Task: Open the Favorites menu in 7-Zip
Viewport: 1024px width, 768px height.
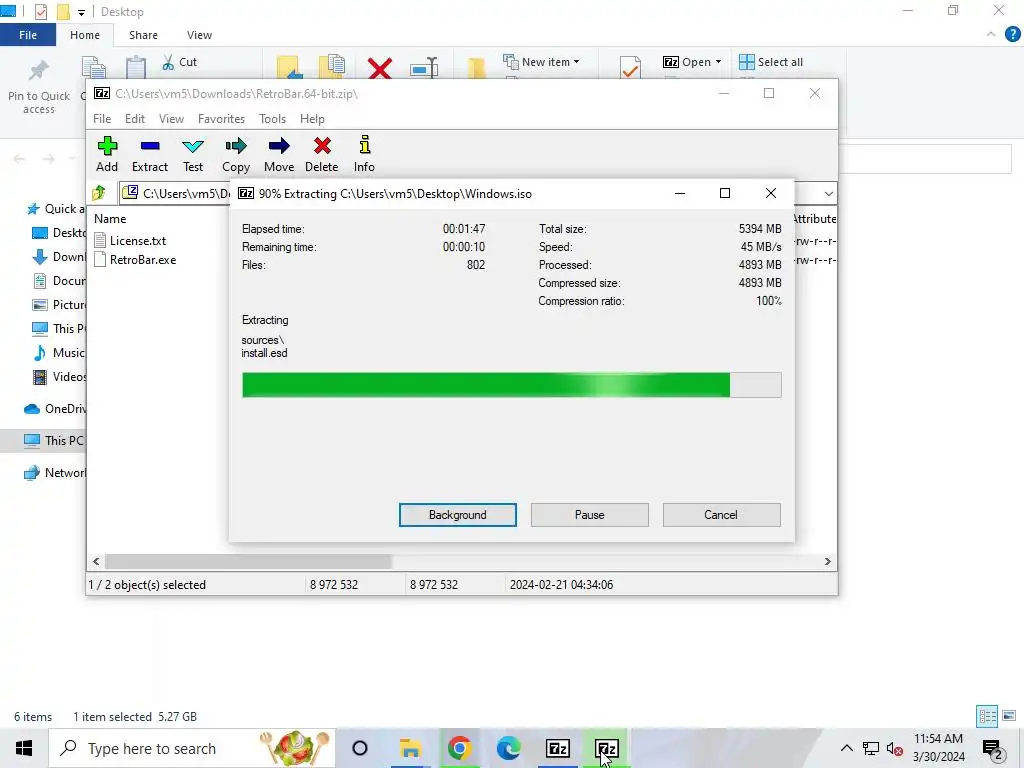Action: 221,119
